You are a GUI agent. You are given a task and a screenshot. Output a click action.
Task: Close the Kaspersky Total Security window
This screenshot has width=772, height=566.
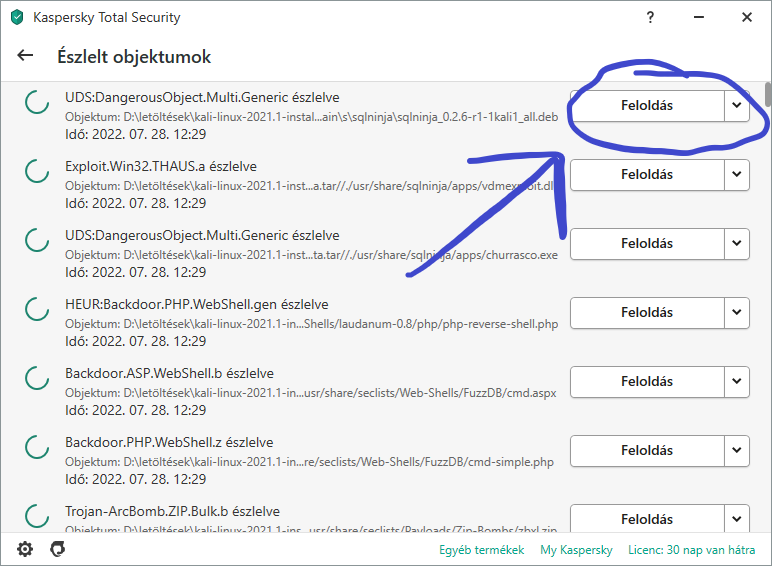pos(747,17)
